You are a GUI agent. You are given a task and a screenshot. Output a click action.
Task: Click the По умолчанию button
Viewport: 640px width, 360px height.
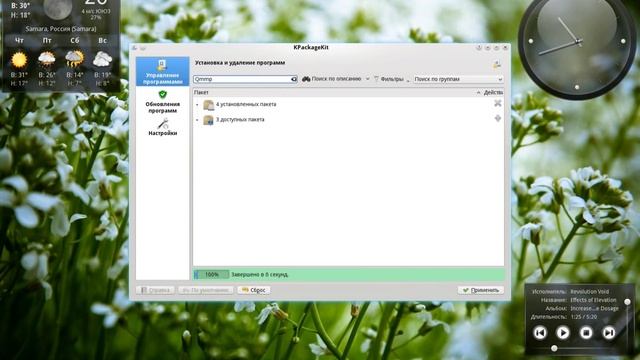[206, 290]
